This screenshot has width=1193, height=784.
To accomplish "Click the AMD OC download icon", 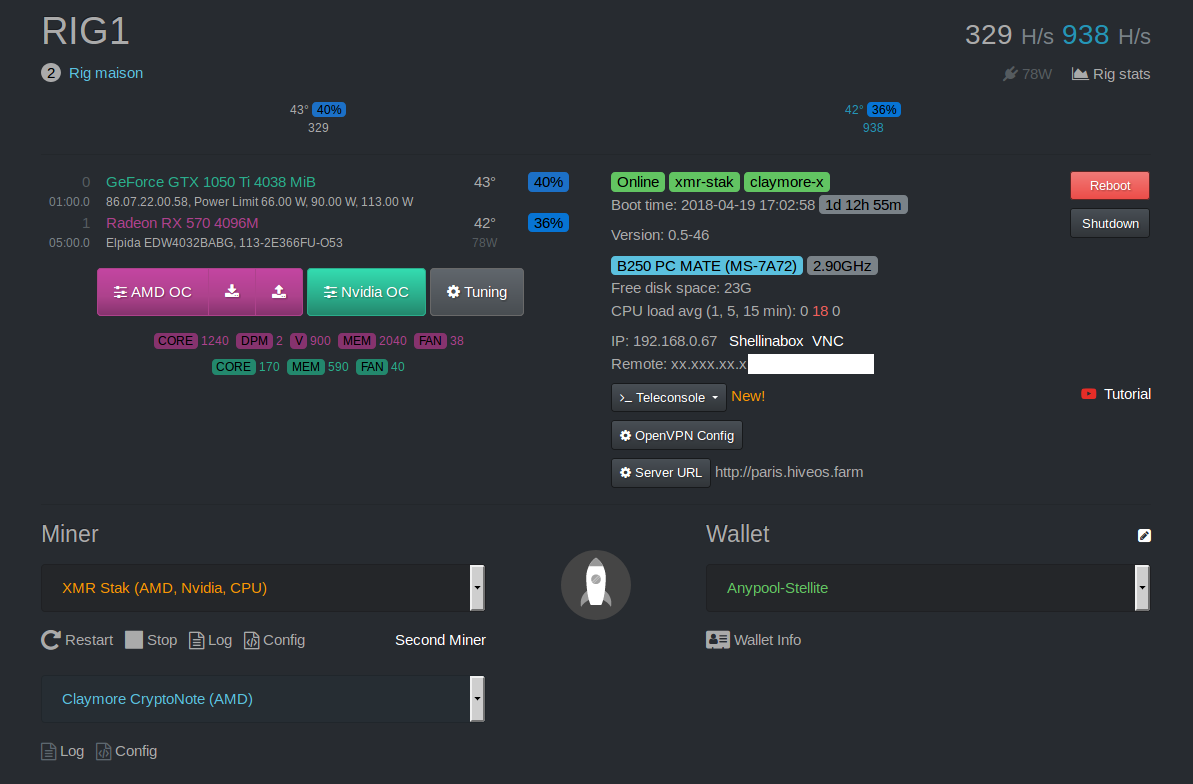I will (x=232, y=292).
